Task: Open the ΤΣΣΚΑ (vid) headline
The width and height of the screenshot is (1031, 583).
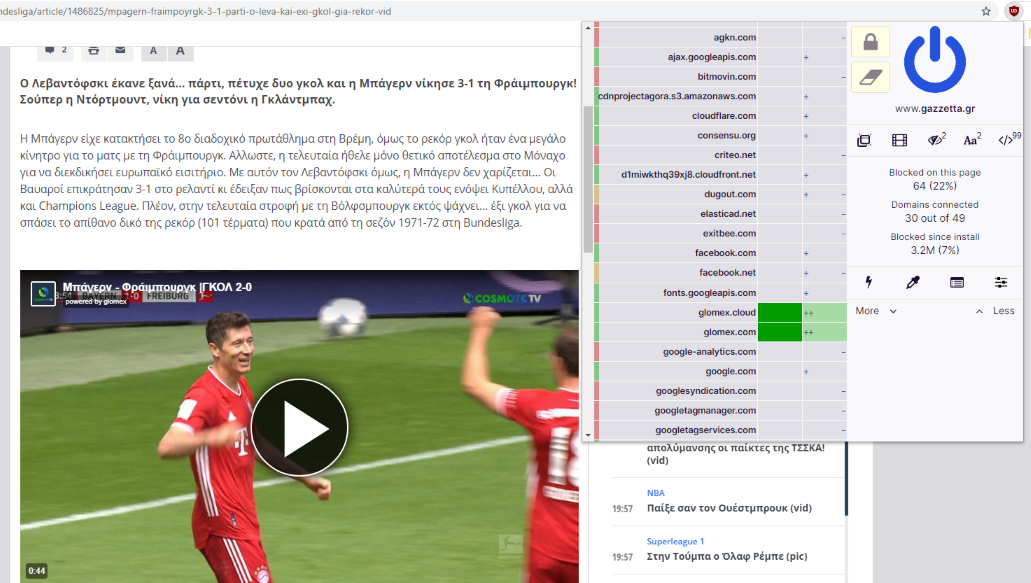Action: 736,454
